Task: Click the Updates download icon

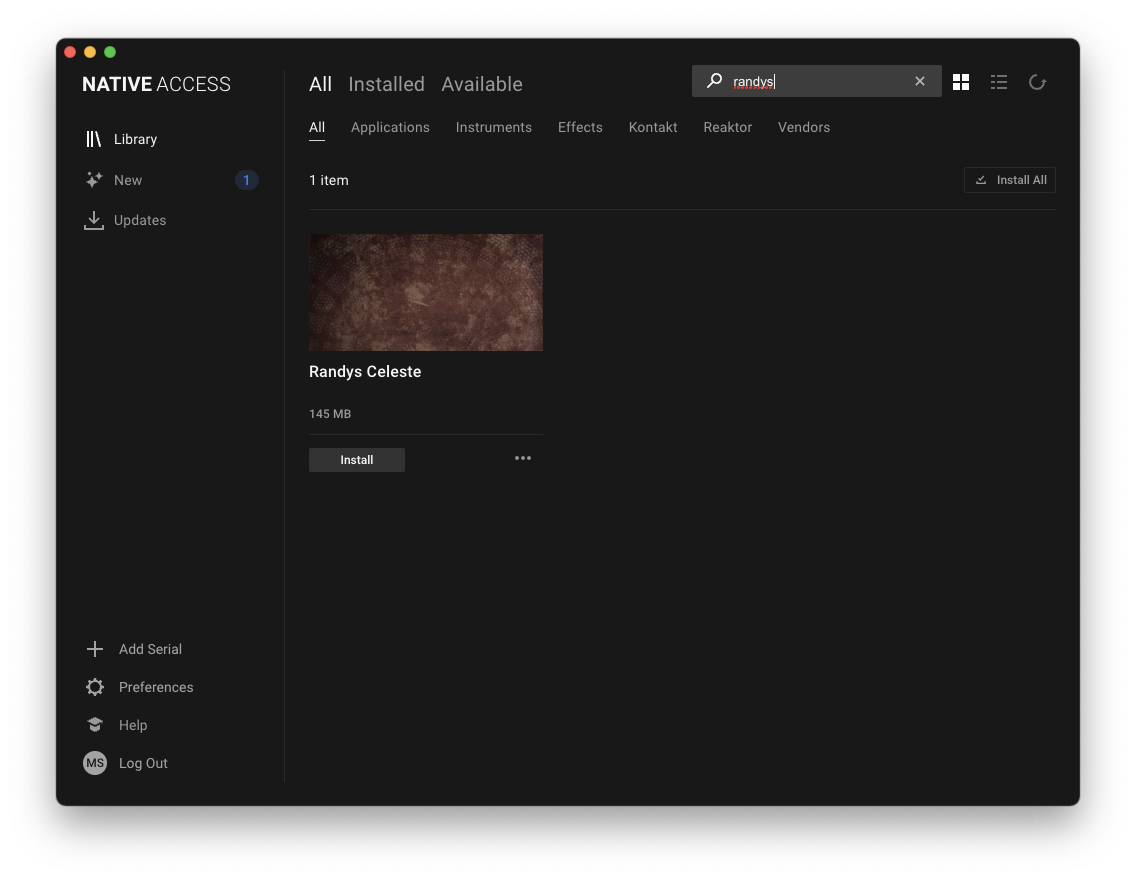Action: click(93, 220)
